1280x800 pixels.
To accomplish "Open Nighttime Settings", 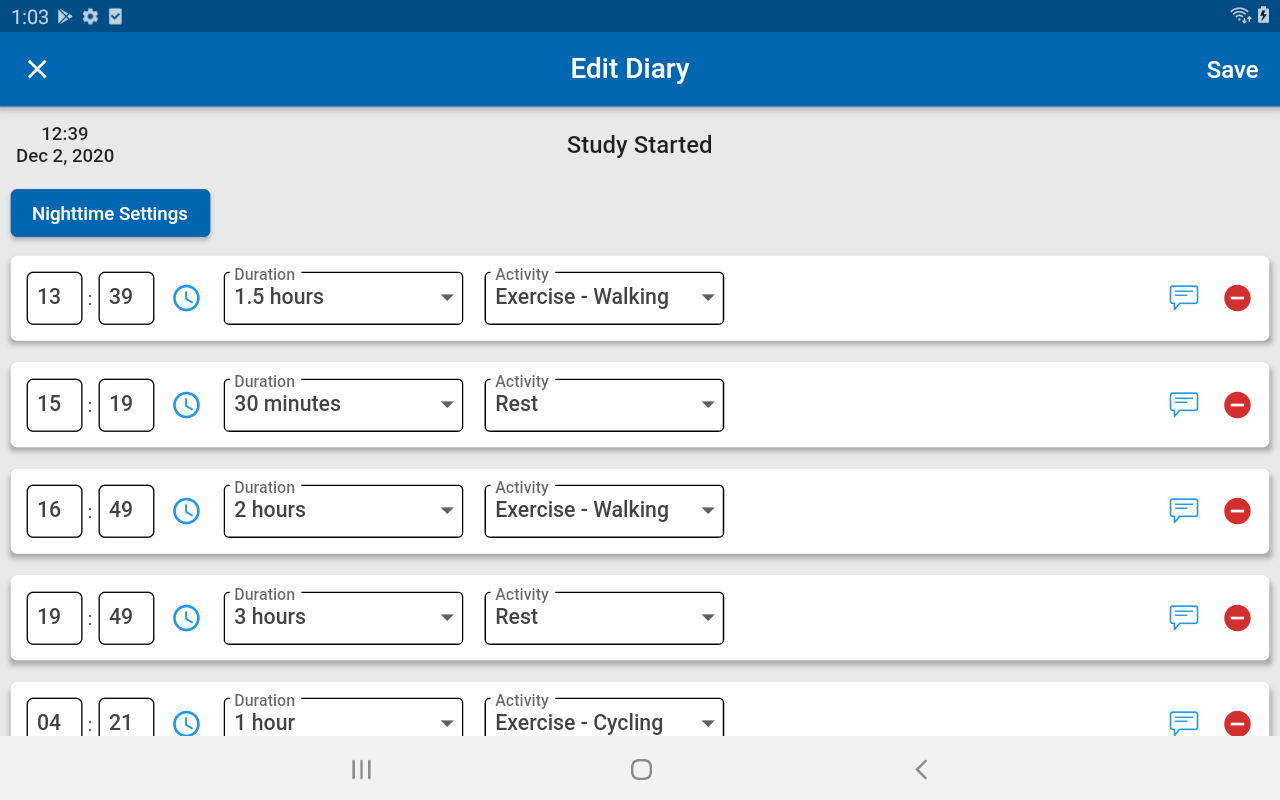I will click(110, 214).
